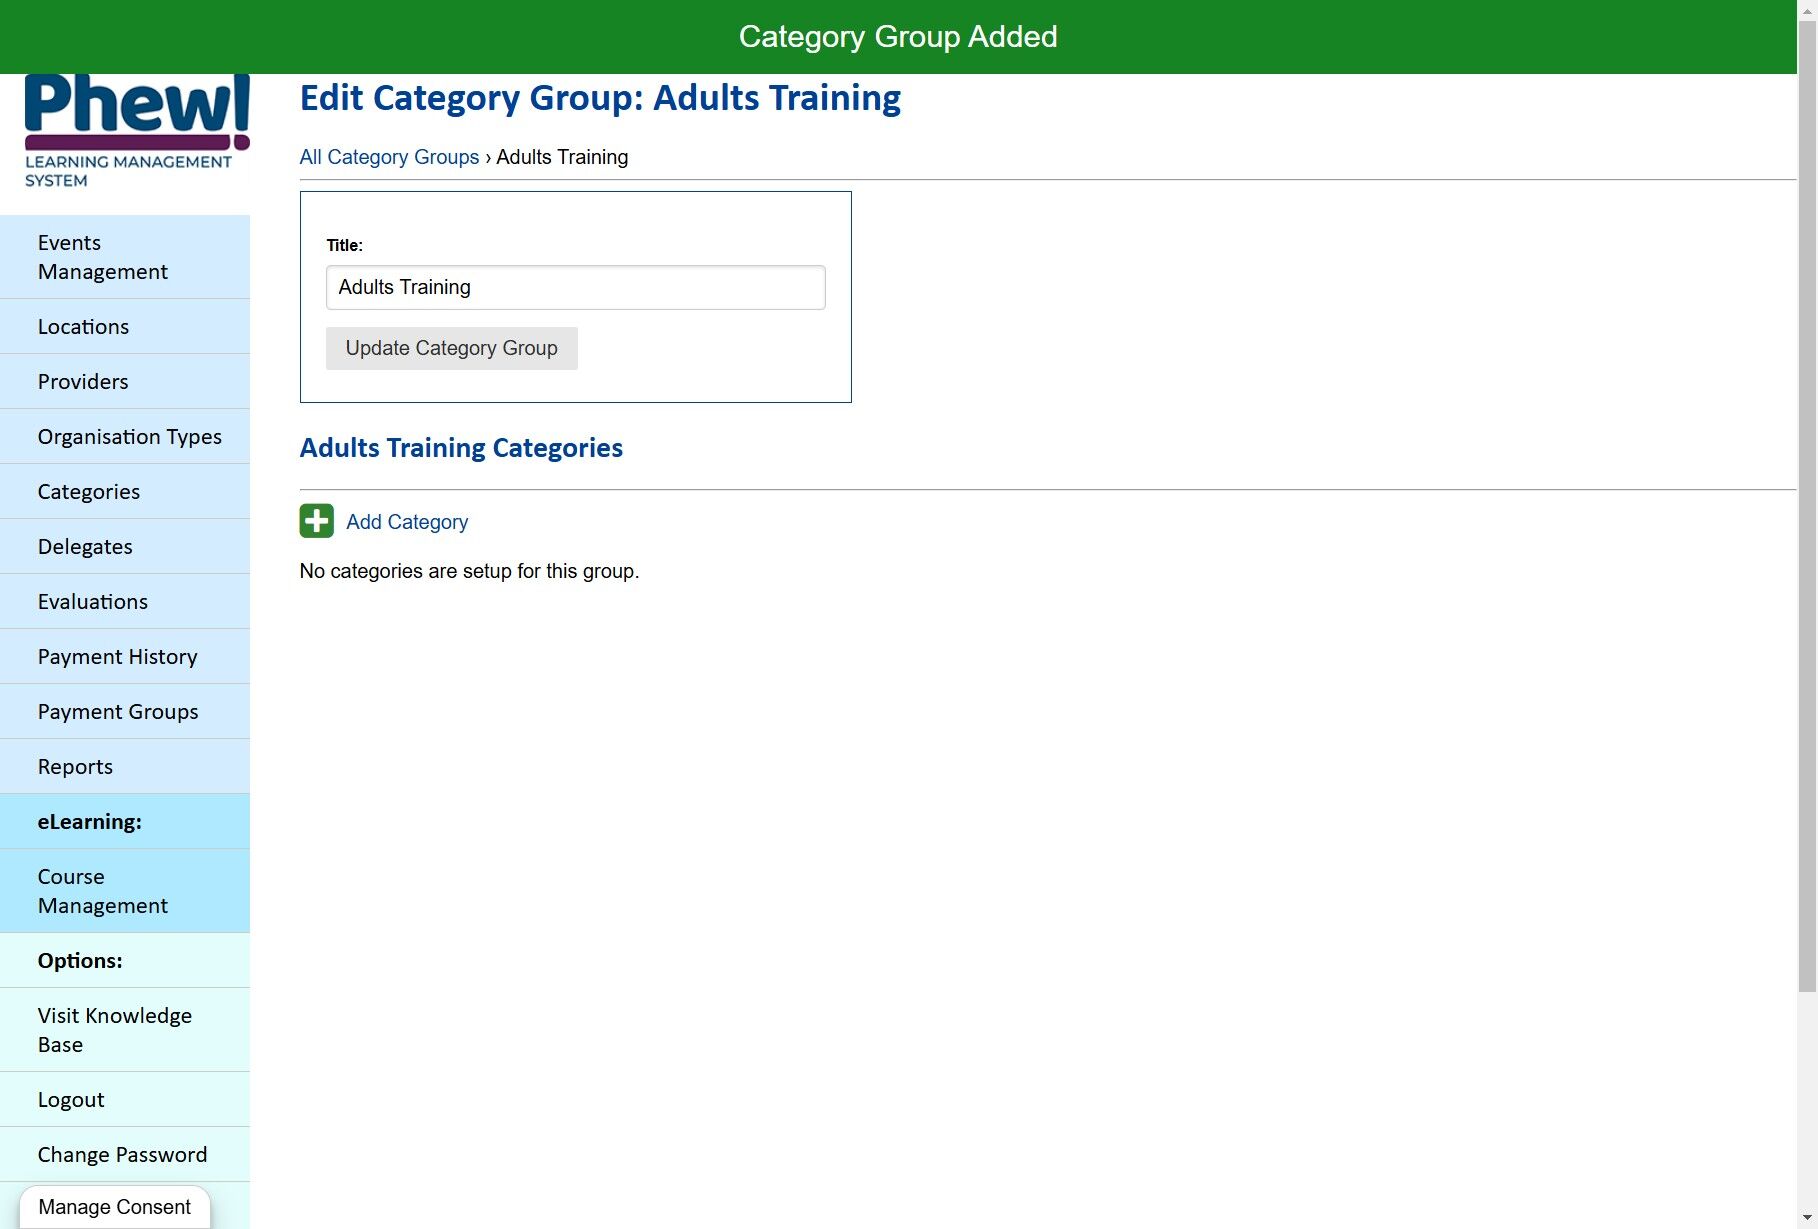The height and width of the screenshot is (1229, 1818).
Task: View Payment History
Action: click(x=118, y=657)
